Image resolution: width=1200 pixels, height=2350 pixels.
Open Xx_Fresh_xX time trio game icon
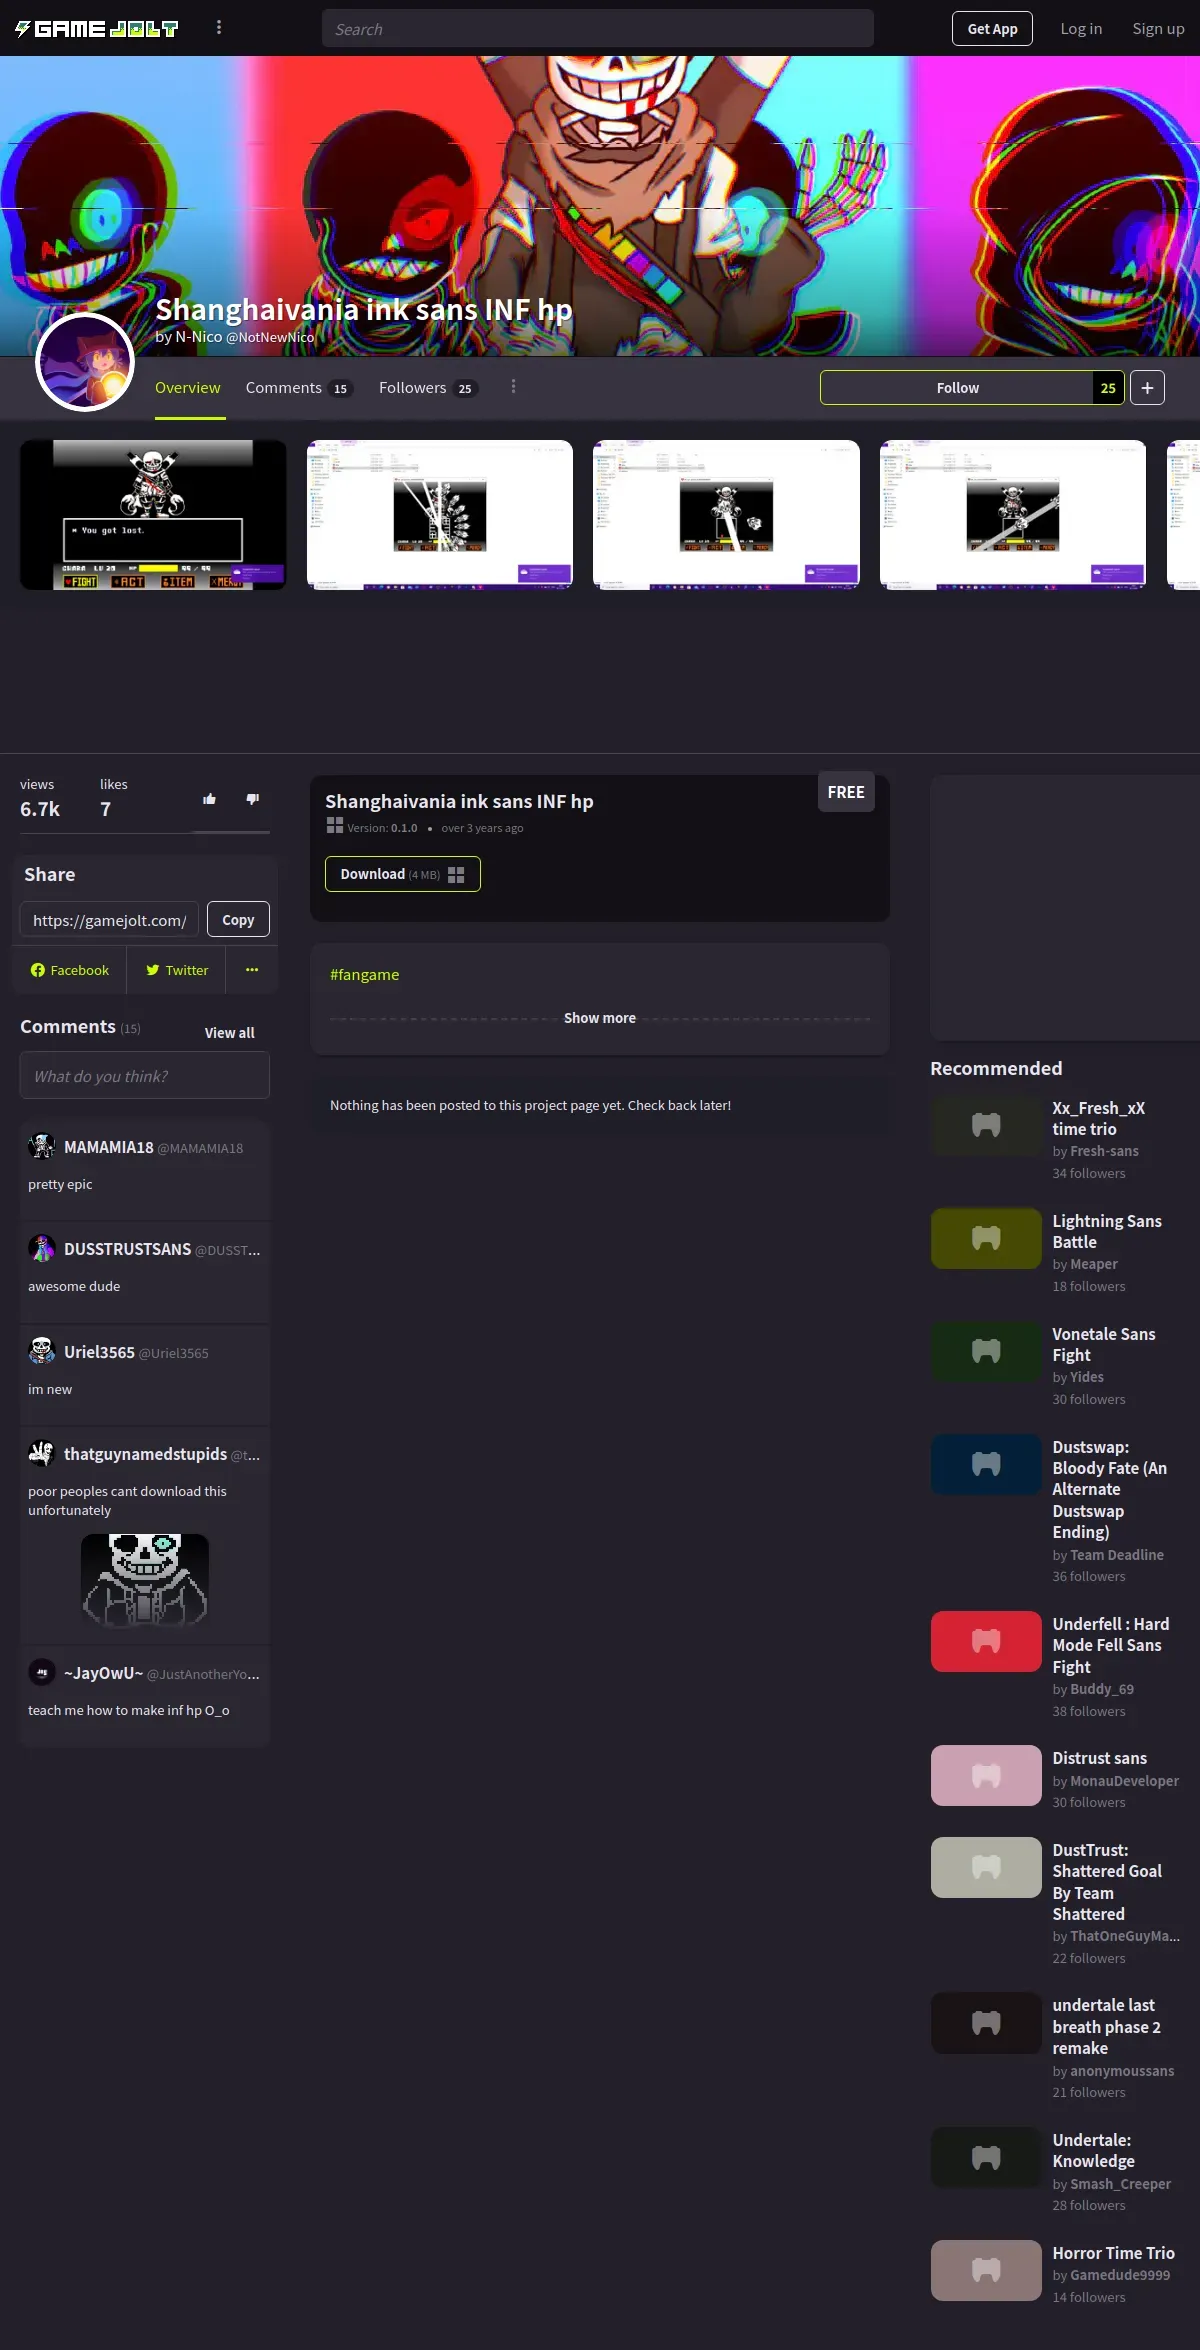[986, 1125]
